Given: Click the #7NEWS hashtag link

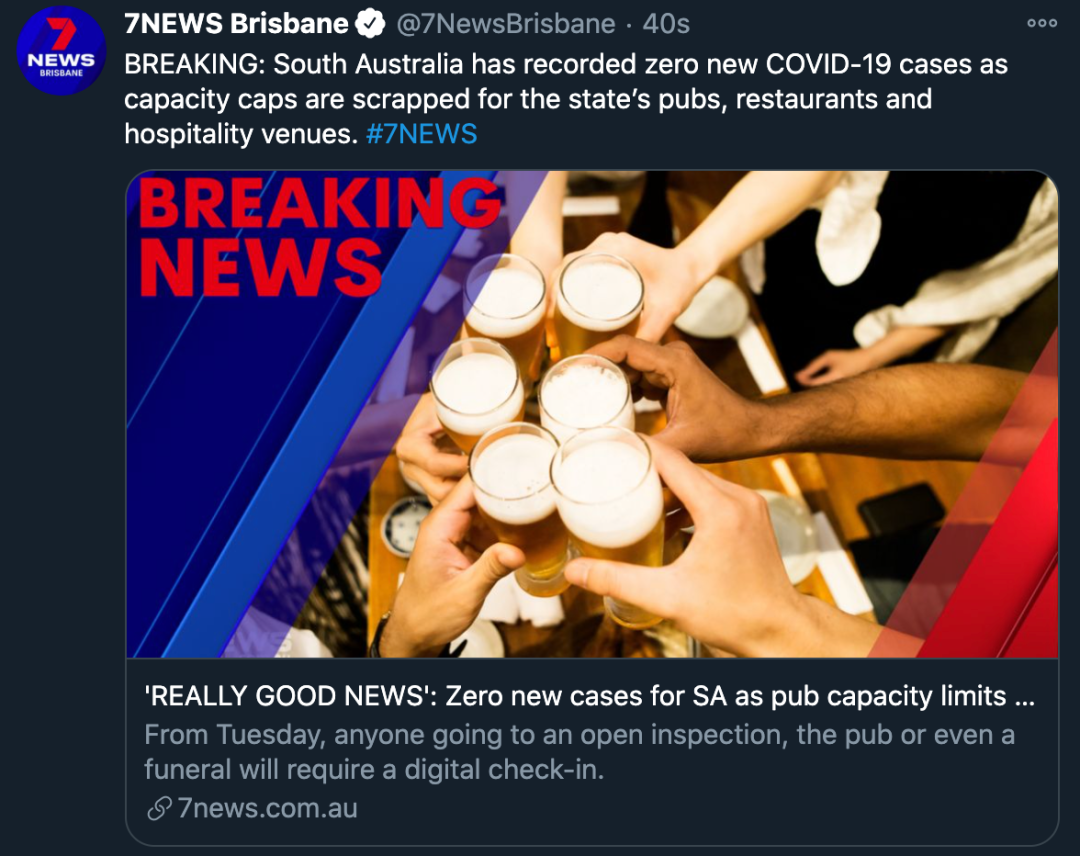Looking at the screenshot, I should coord(422,134).
